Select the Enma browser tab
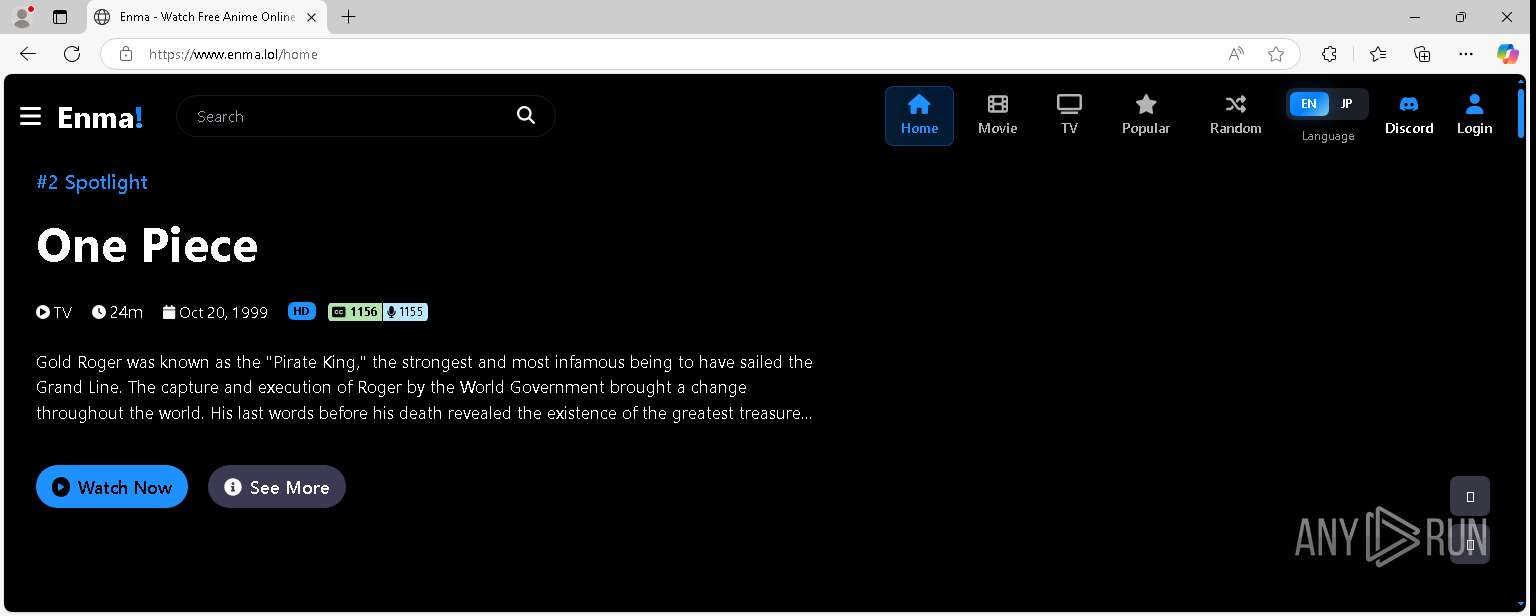1536x616 pixels. [x=207, y=17]
